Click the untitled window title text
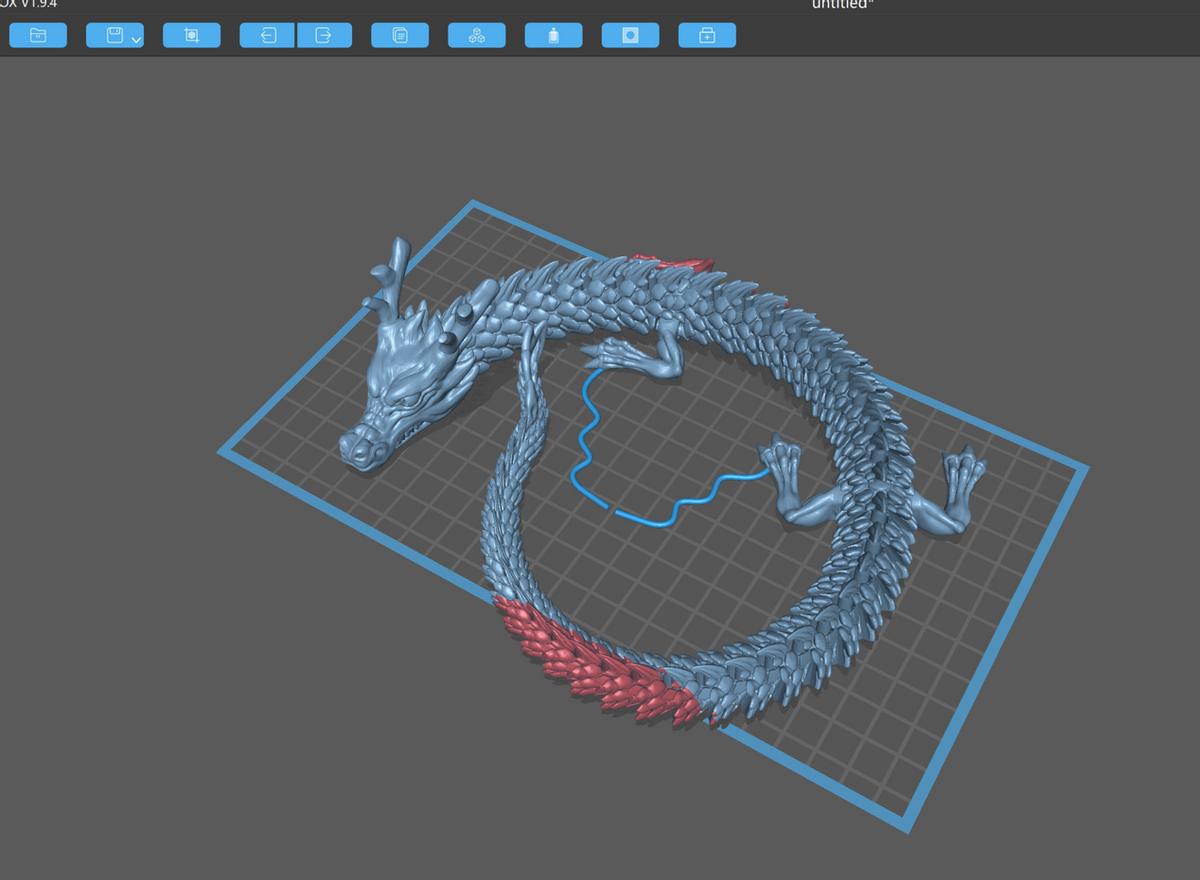Viewport: 1200px width, 880px height. (840, 5)
